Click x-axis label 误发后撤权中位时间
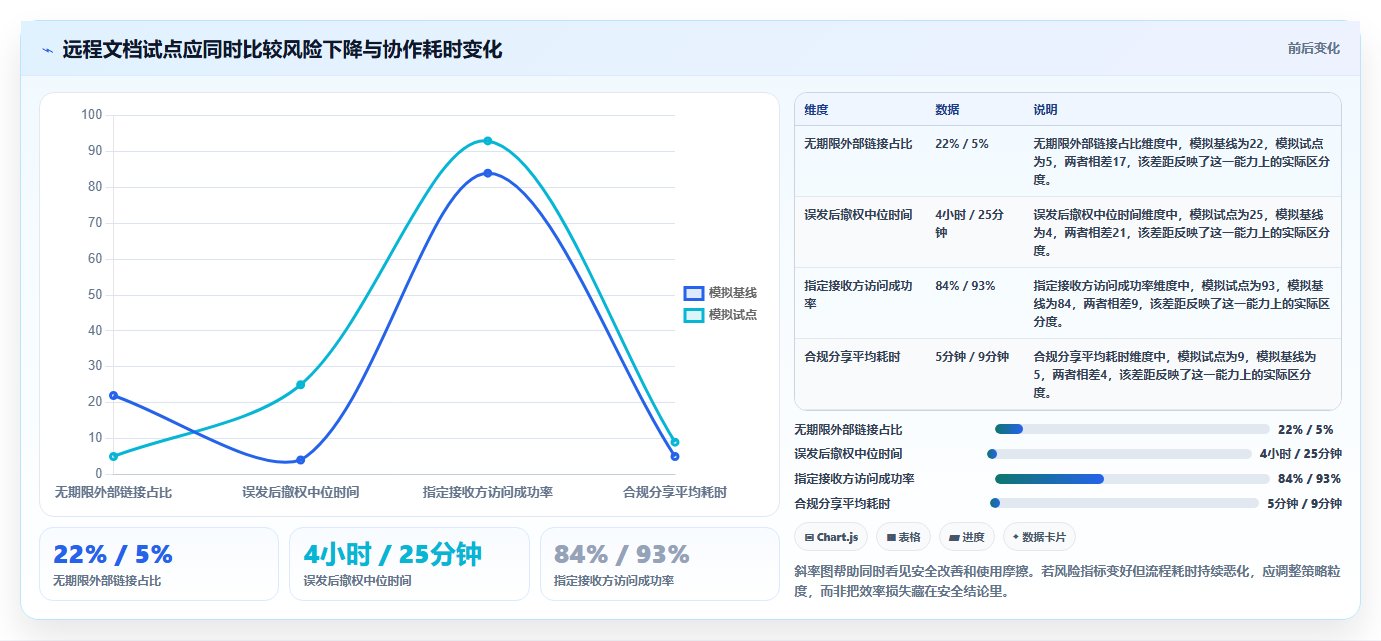Image resolution: width=1381 pixels, height=641 pixels. click(301, 492)
